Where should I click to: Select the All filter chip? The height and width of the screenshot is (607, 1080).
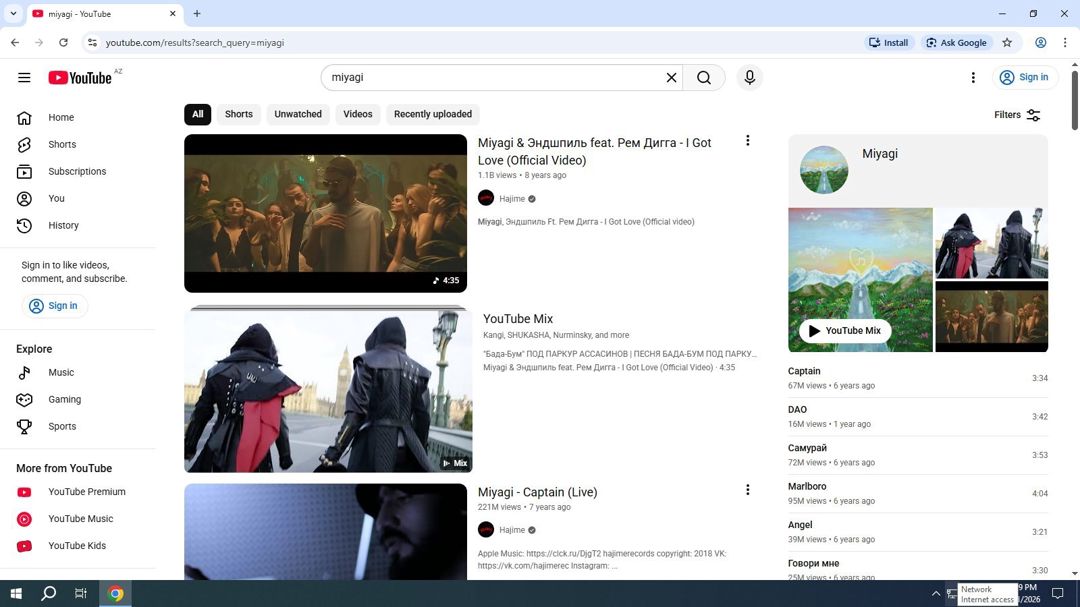[198, 114]
